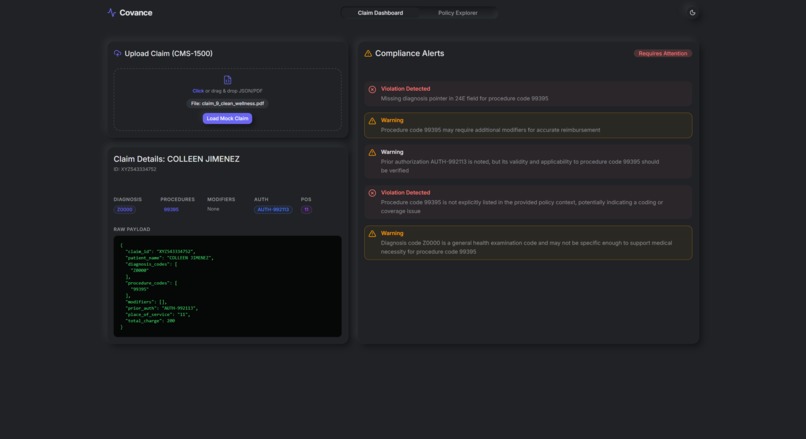Click the Compliance Alerts warning triangle icon
Viewport: 806px width, 439px height.
click(368, 53)
